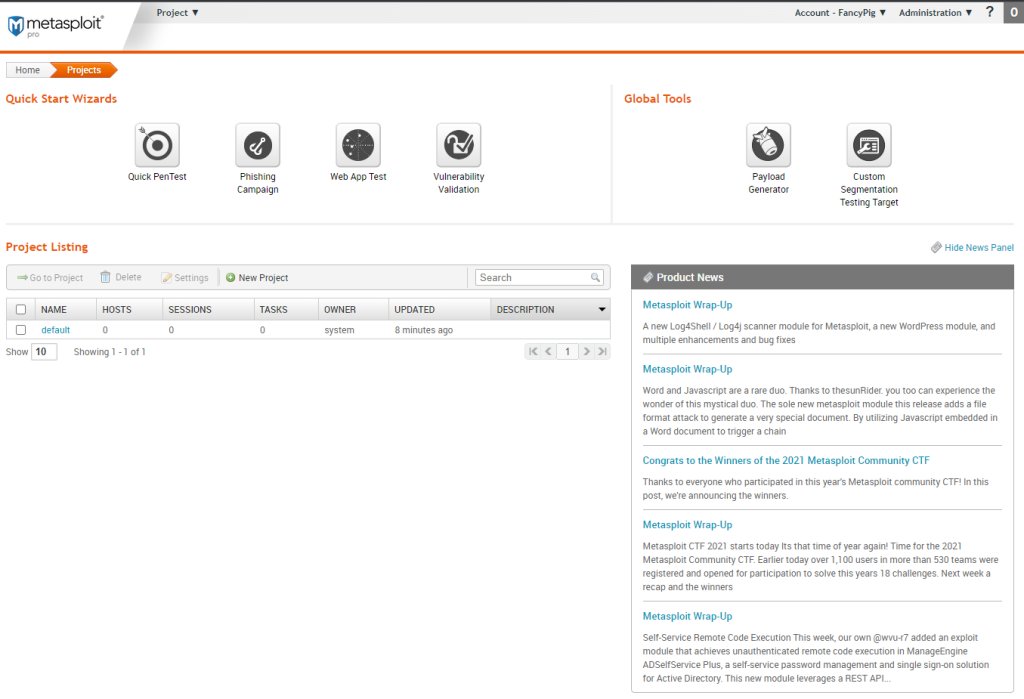Open the Administration dropdown menu
The image size is (1024, 699).
click(x=935, y=12)
